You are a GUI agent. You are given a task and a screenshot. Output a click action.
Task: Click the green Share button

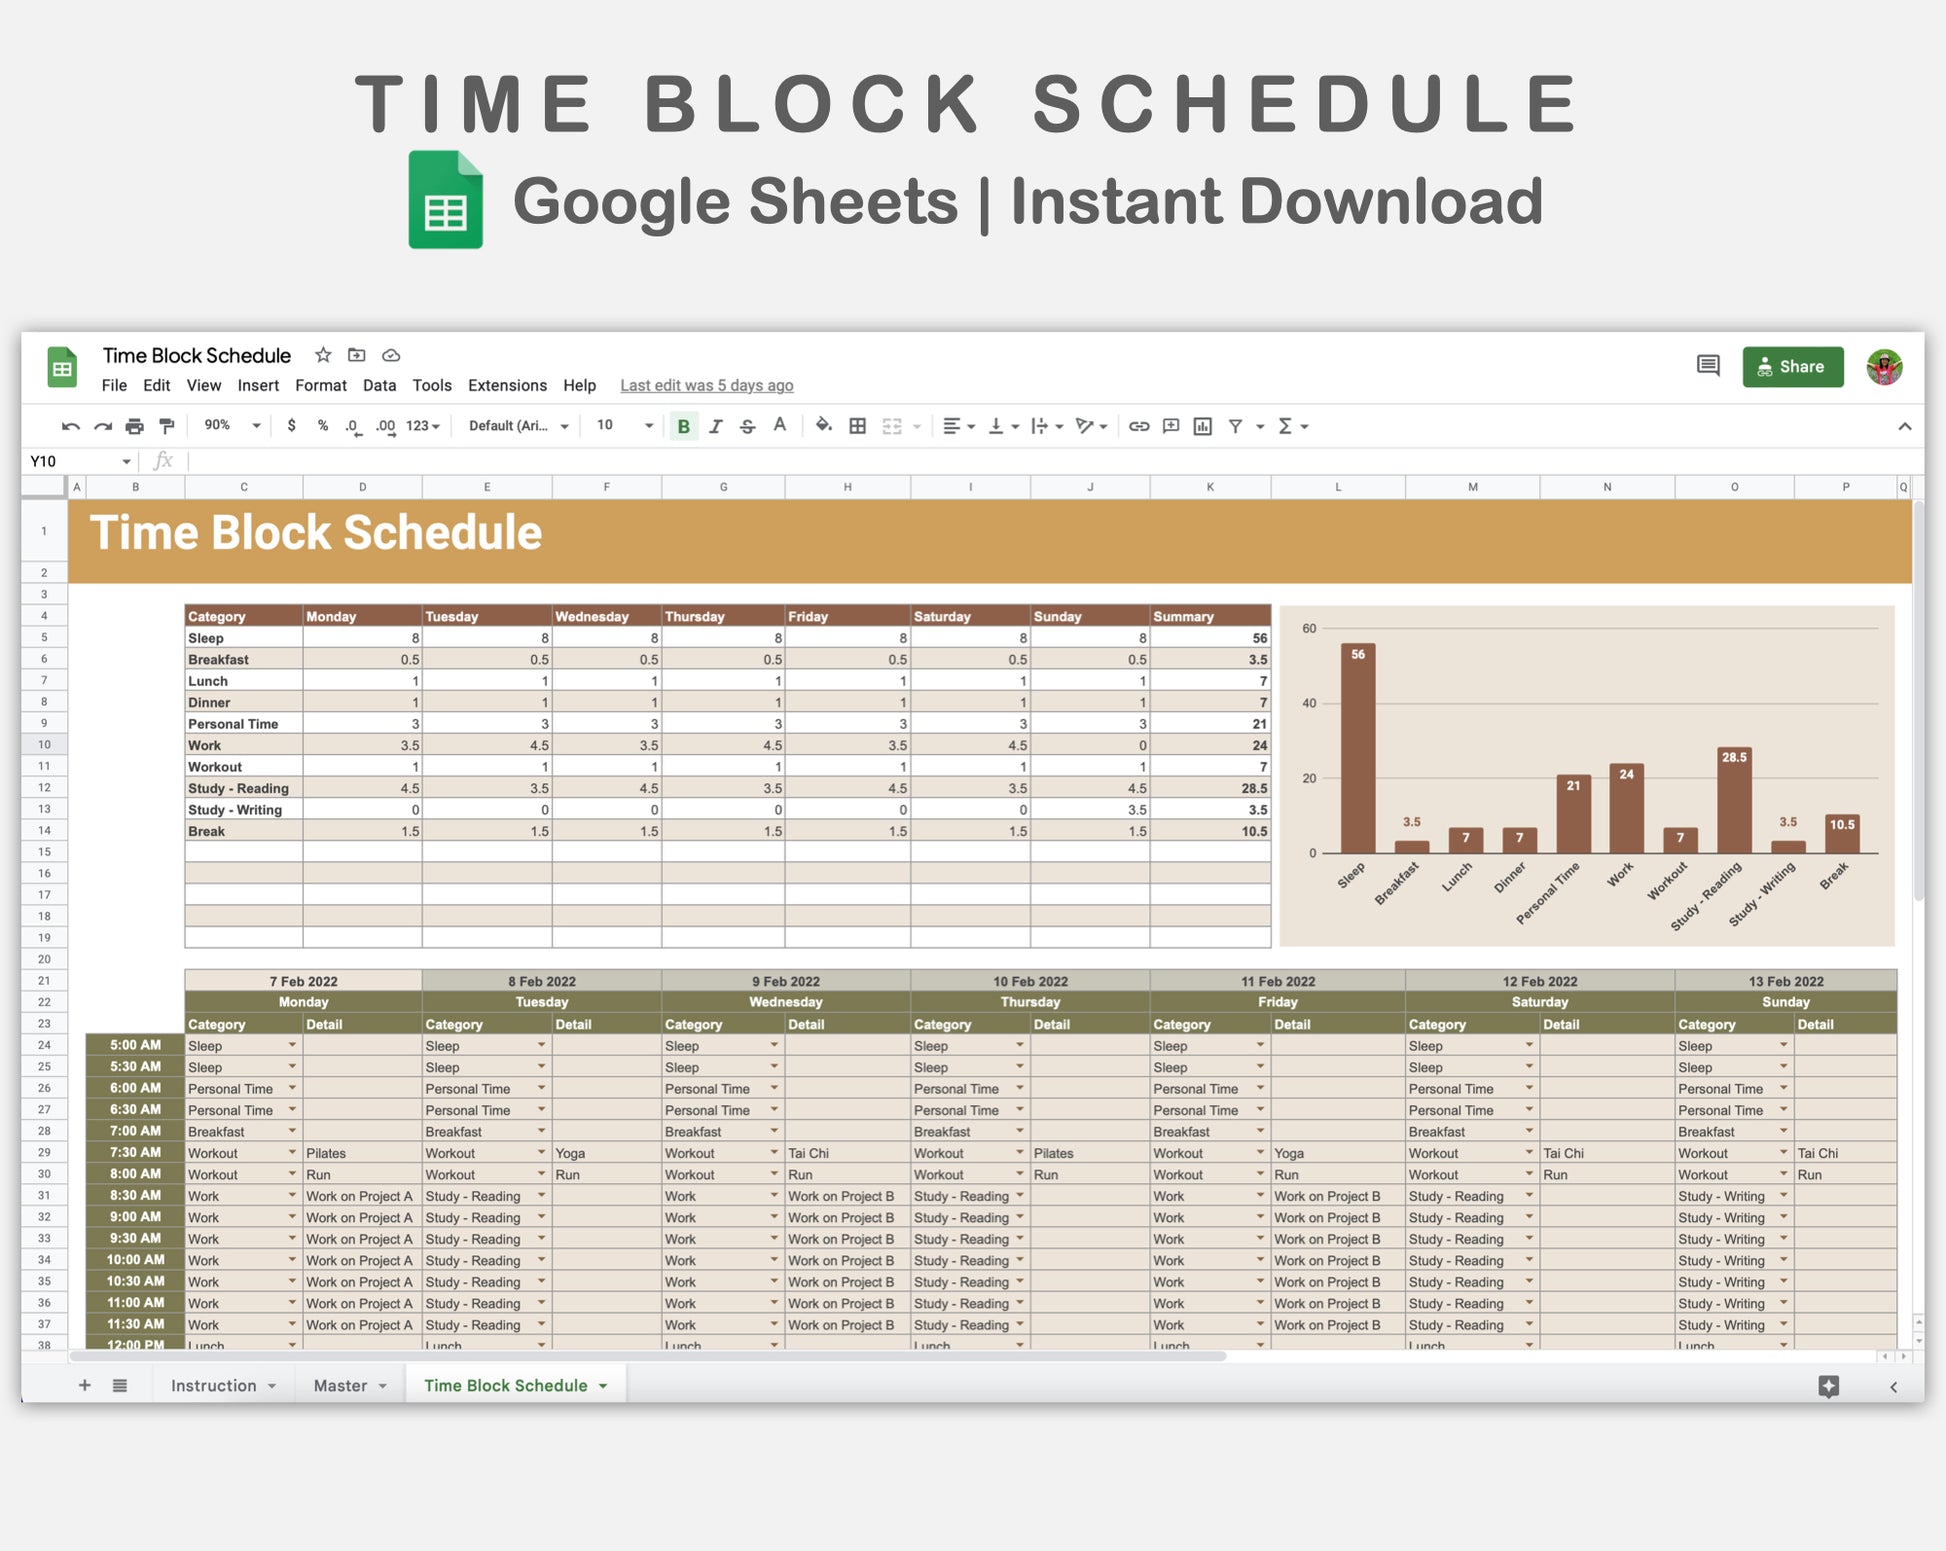[x=1792, y=367]
